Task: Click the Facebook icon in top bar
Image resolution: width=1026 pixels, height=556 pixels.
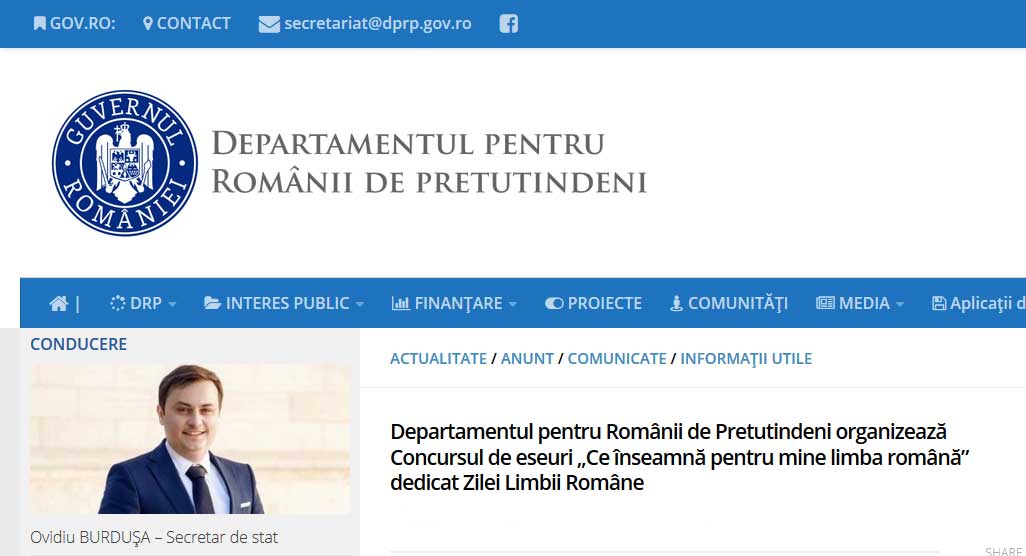Action: (508, 24)
